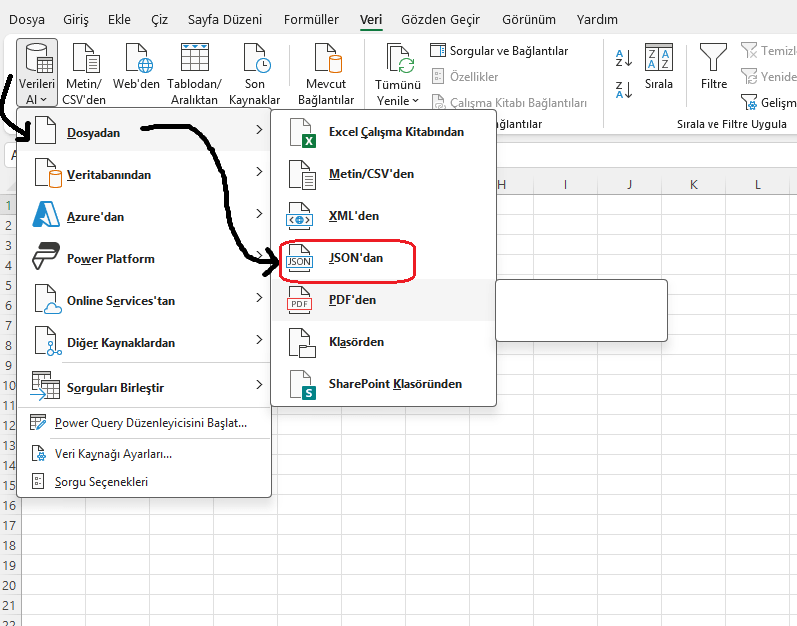The image size is (797, 626).
Task: Select row header 20
Action: pyautogui.click(x=9, y=585)
